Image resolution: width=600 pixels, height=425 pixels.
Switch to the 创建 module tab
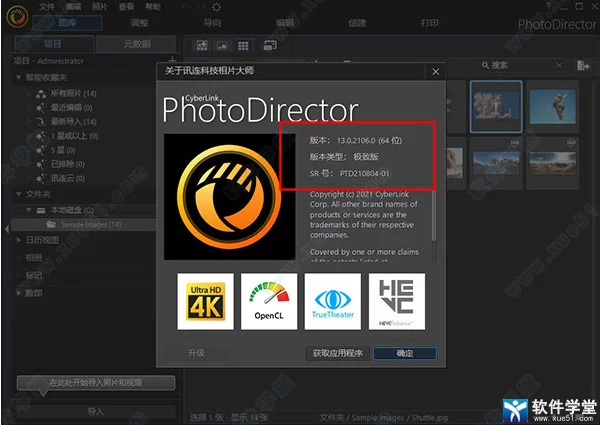click(357, 23)
